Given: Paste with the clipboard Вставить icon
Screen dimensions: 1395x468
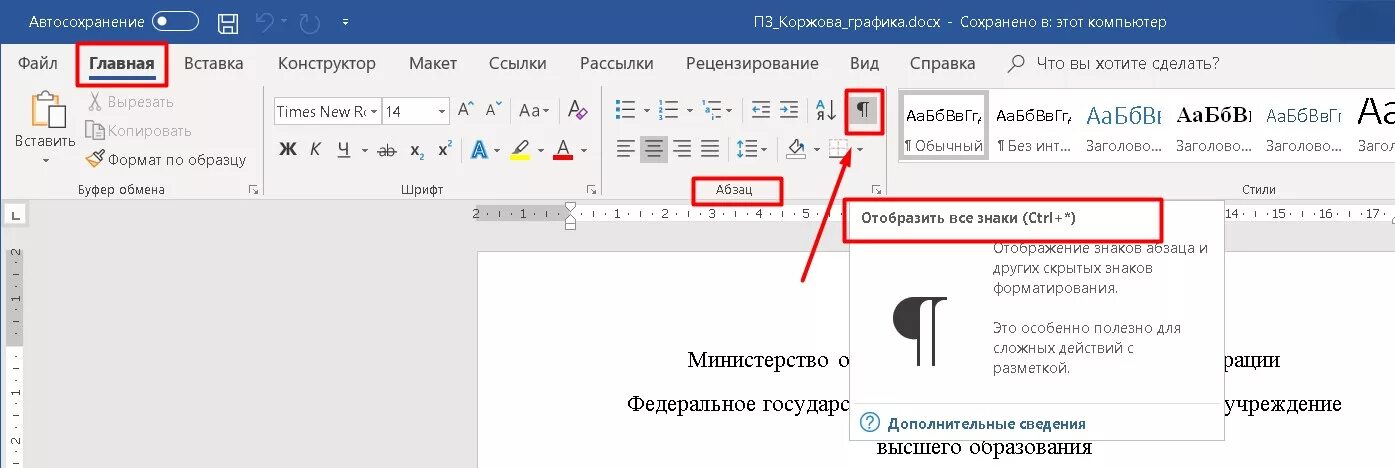Looking at the screenshot, I should (x=45, y=111).
